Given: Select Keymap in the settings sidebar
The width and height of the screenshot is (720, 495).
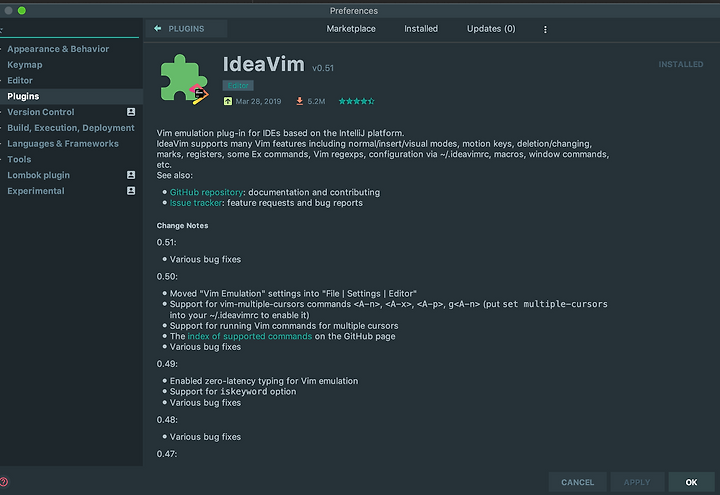Looking at the screenshot, I should pos(25,65).
